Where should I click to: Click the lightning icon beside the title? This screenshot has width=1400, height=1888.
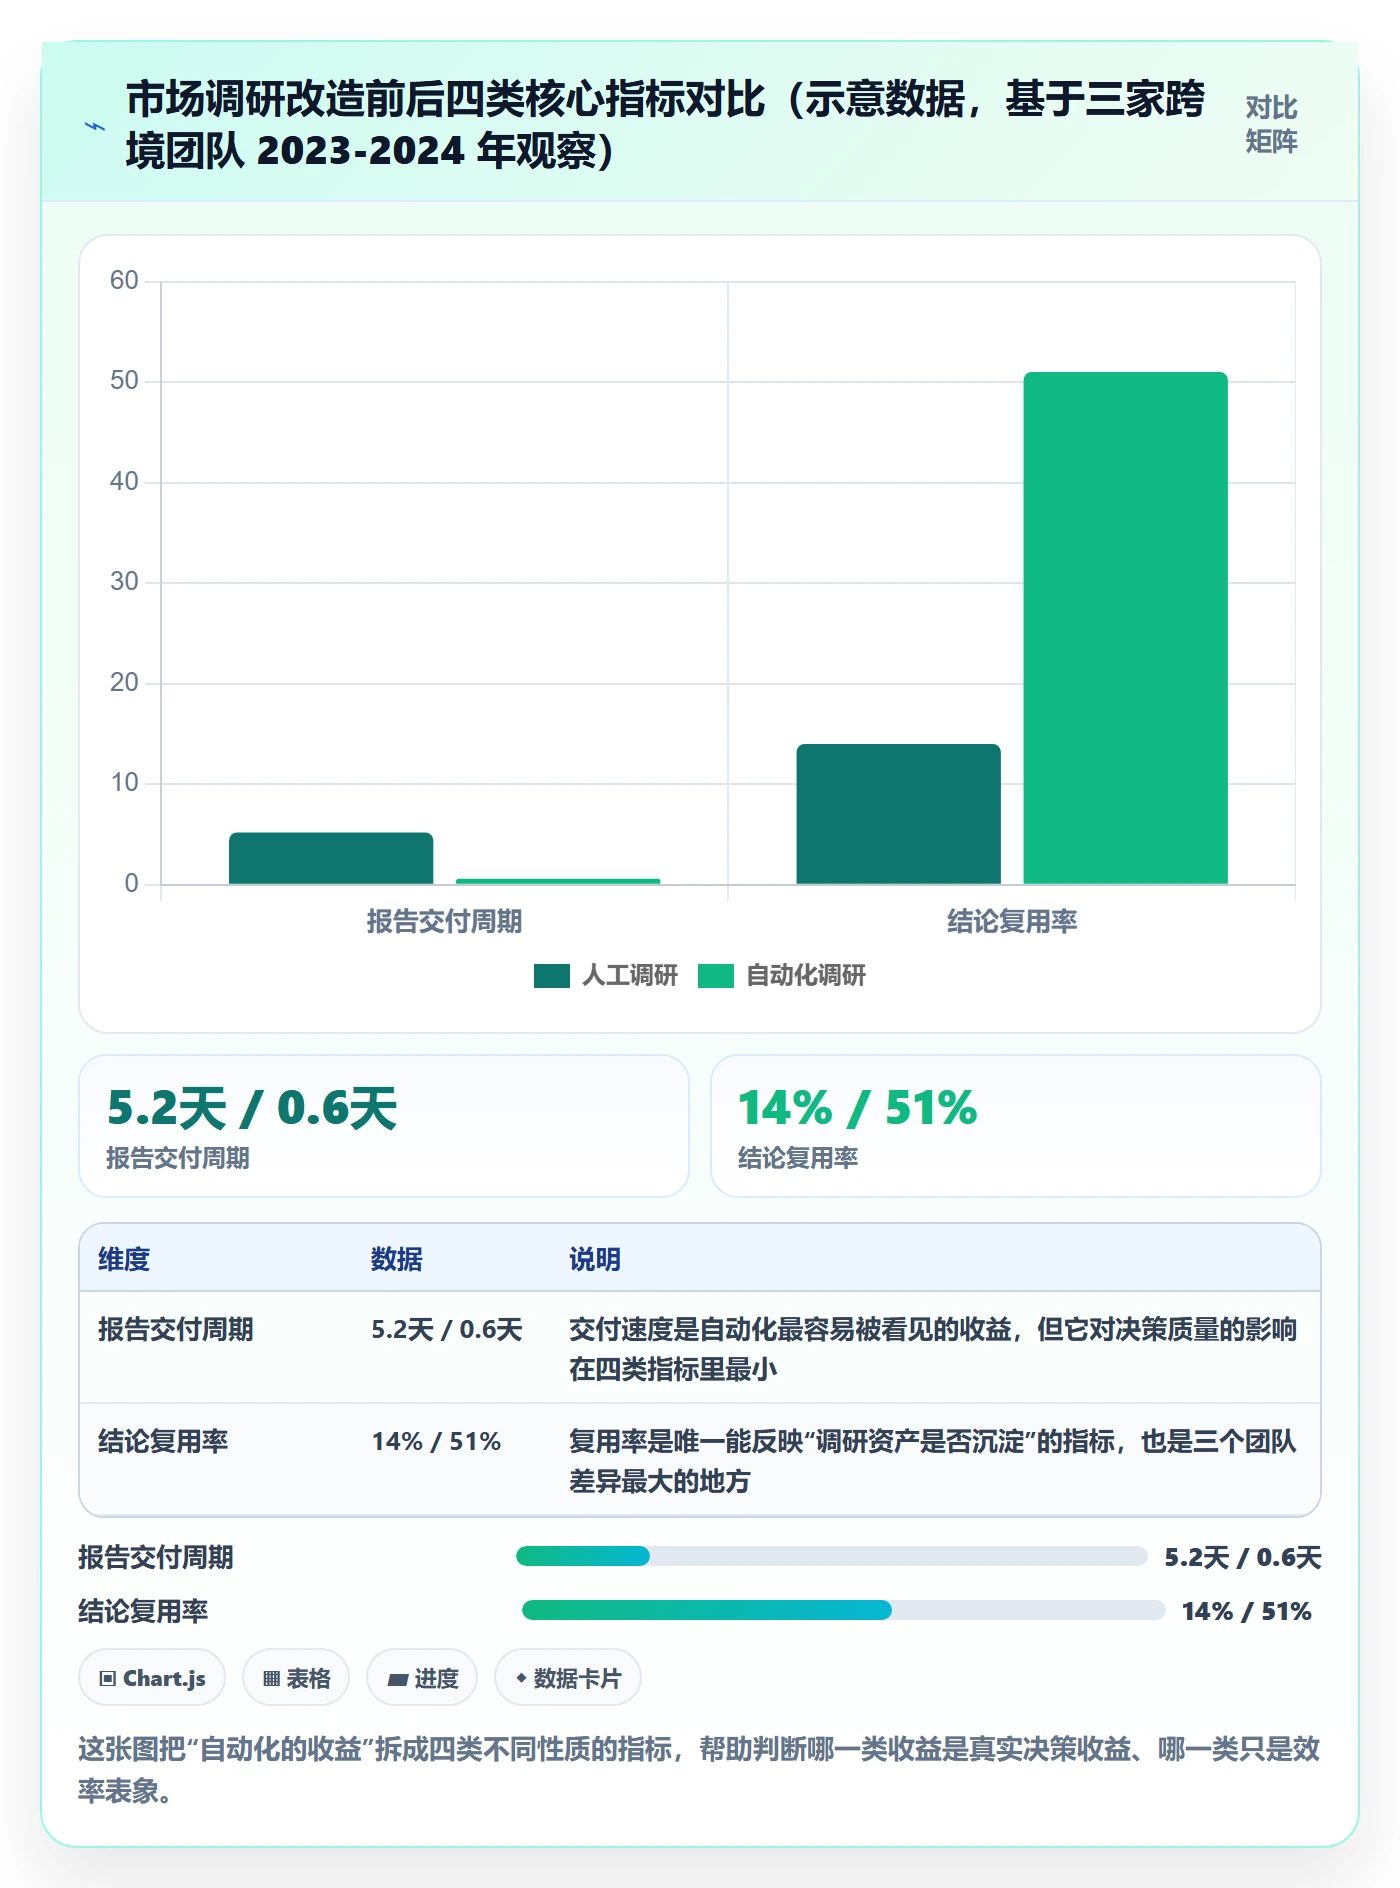(x=95, y=126)
